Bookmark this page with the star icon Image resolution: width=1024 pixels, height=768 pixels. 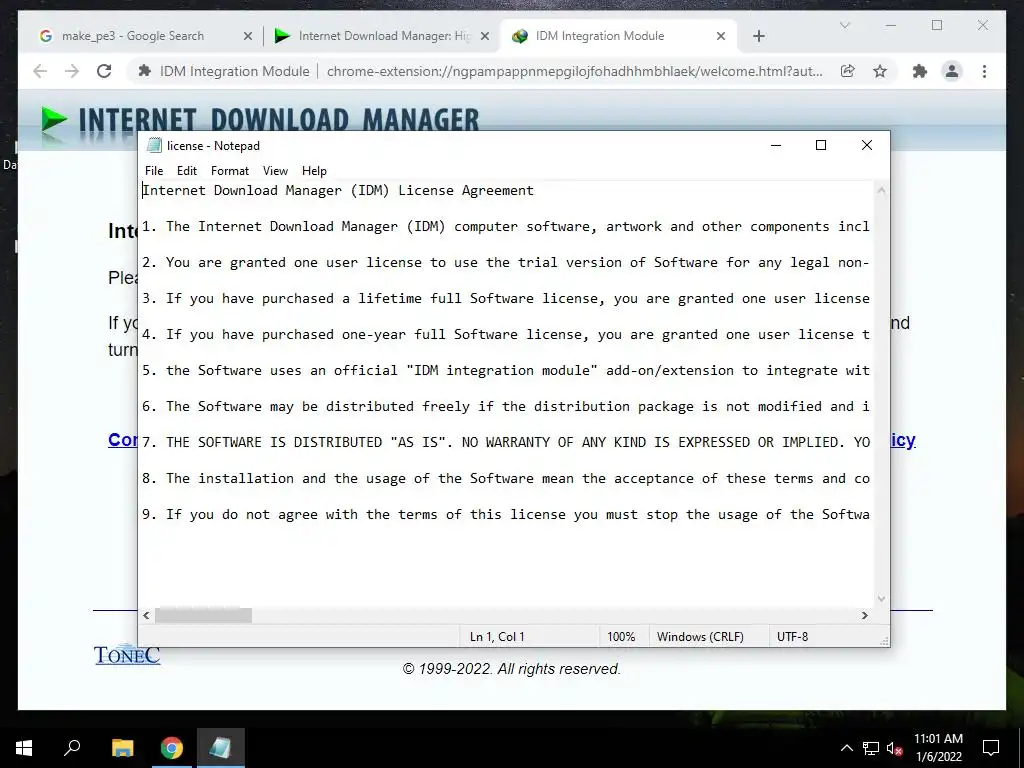(880, 71)
